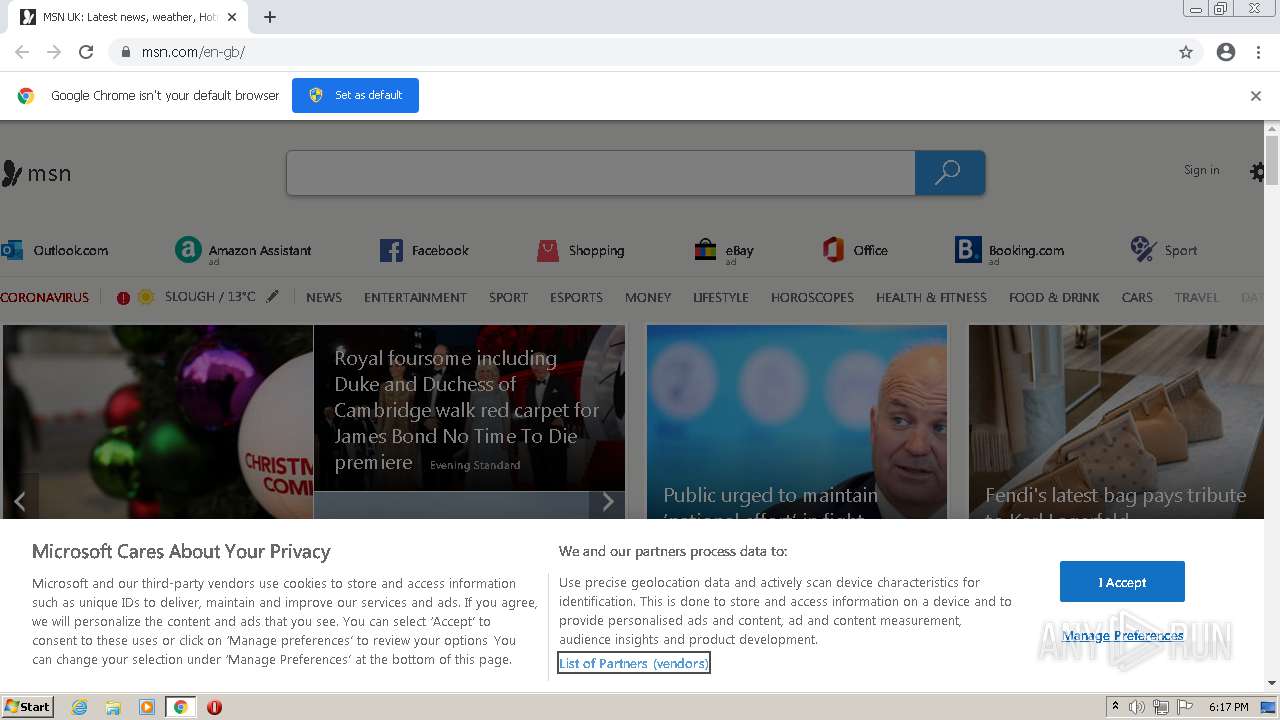The height and width of the screenshot is (720, 1280).
Task: Open MSN settings gear
Action: pyautogui.click(x=1257, y=172)
